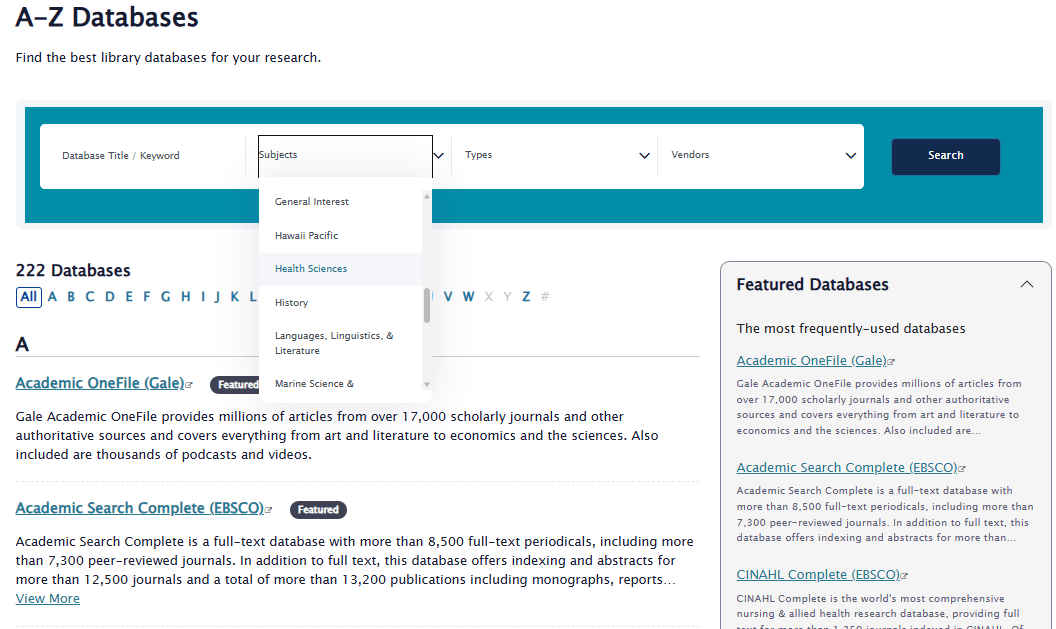This screenshot has height=629, width=1056.
Task: Open Academic Search Complete (EBSCO) in main list
Action: [139, 508]
